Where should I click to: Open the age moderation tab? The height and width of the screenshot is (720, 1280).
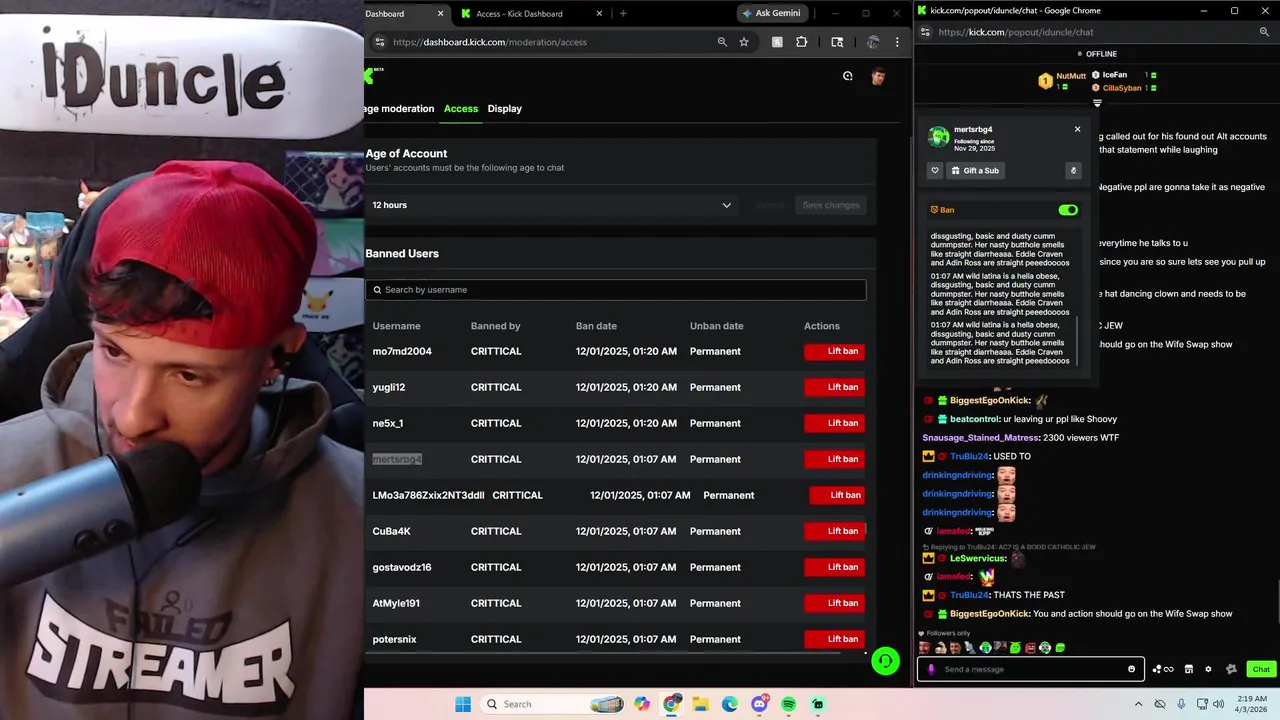click(x=400, y=108)
